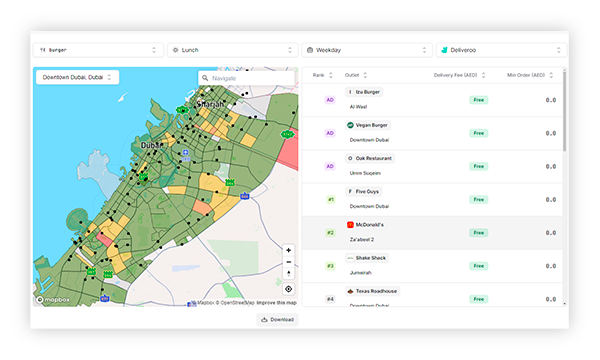The image size is (600, 360).
Task: Click the AD badge for Oak Restaurant
Action: click(x=330, y=166)
